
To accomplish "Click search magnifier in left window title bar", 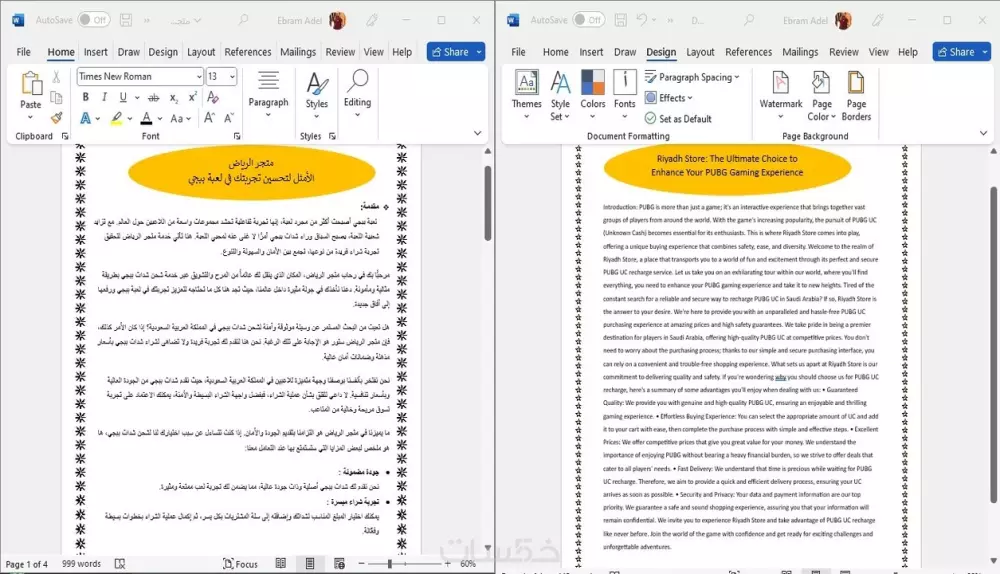I will coord(243,20).
